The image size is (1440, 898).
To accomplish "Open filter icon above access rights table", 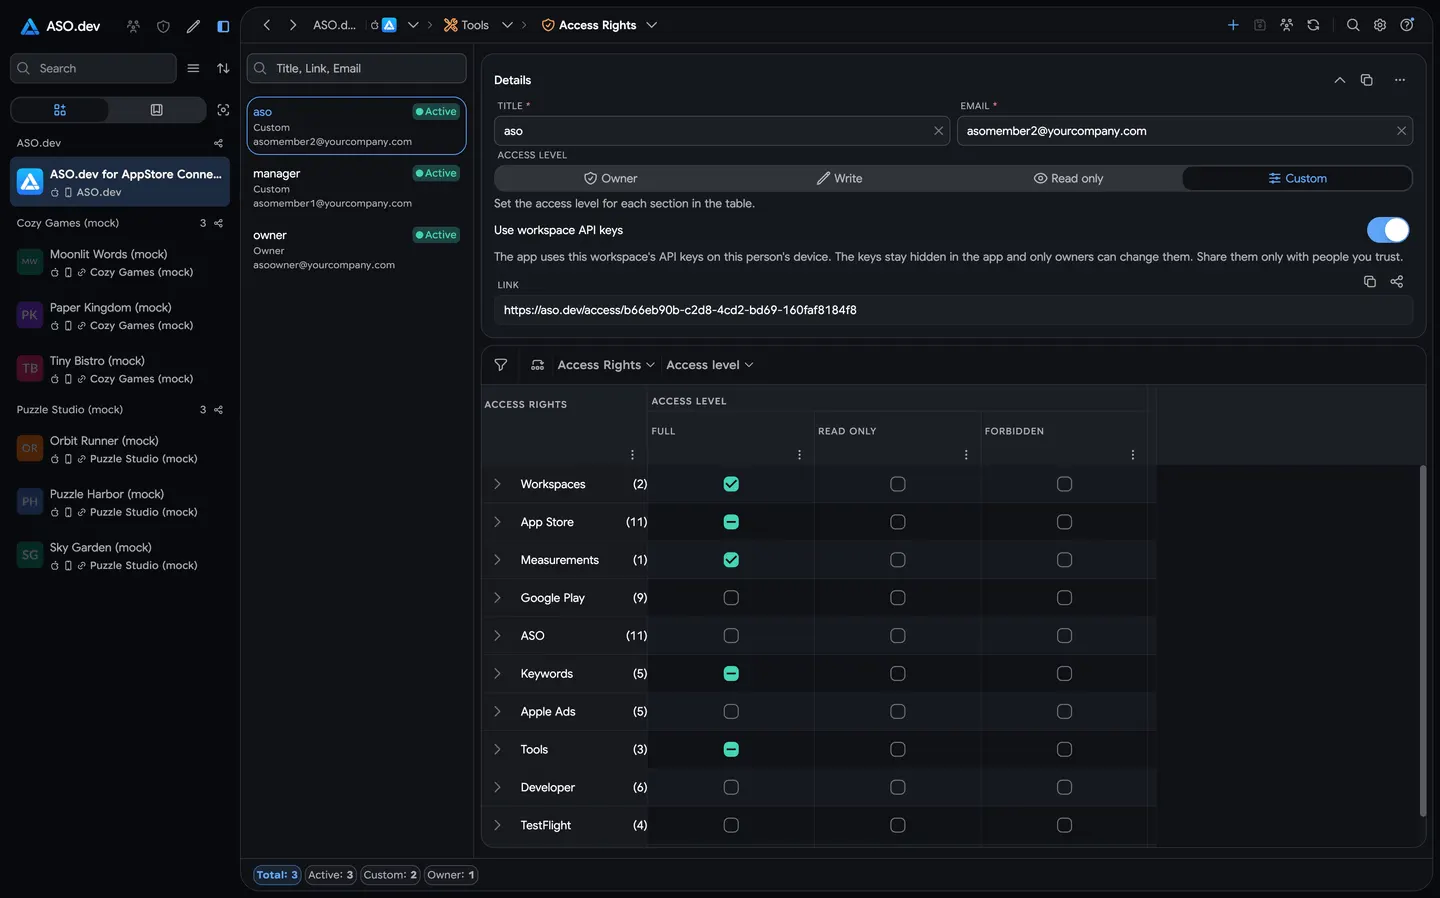I will (x=501, y=365).
